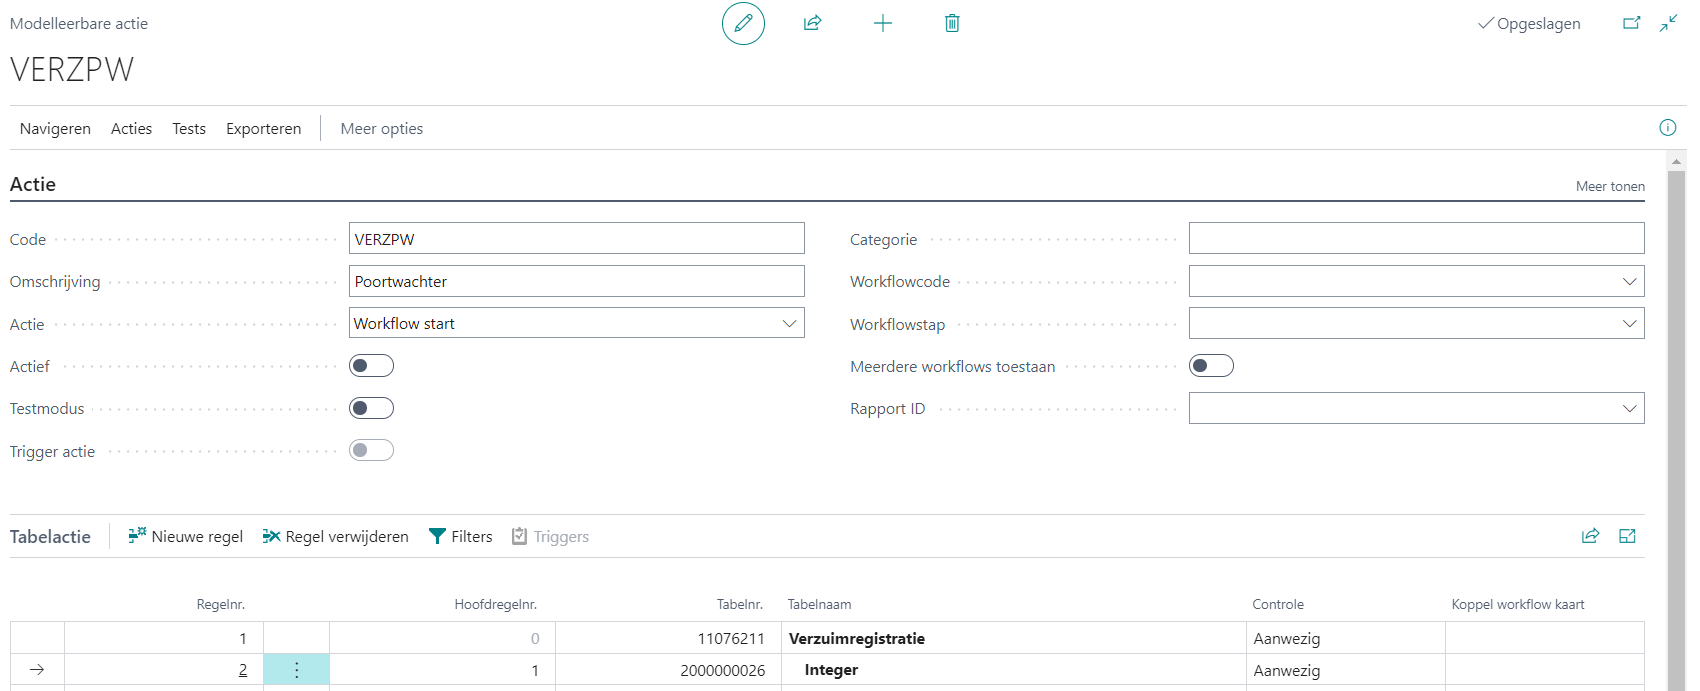
Task: Open the Actie dropdown
Action: tap(576, 323)
